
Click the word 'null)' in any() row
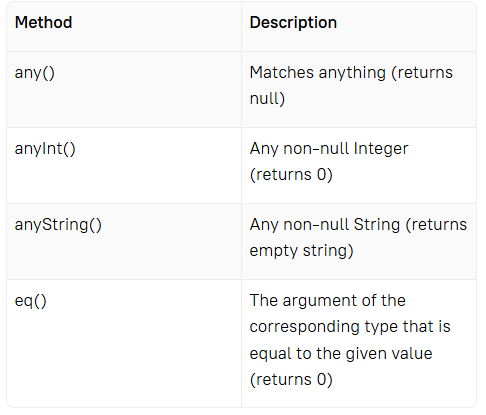[x=267, y=99]
